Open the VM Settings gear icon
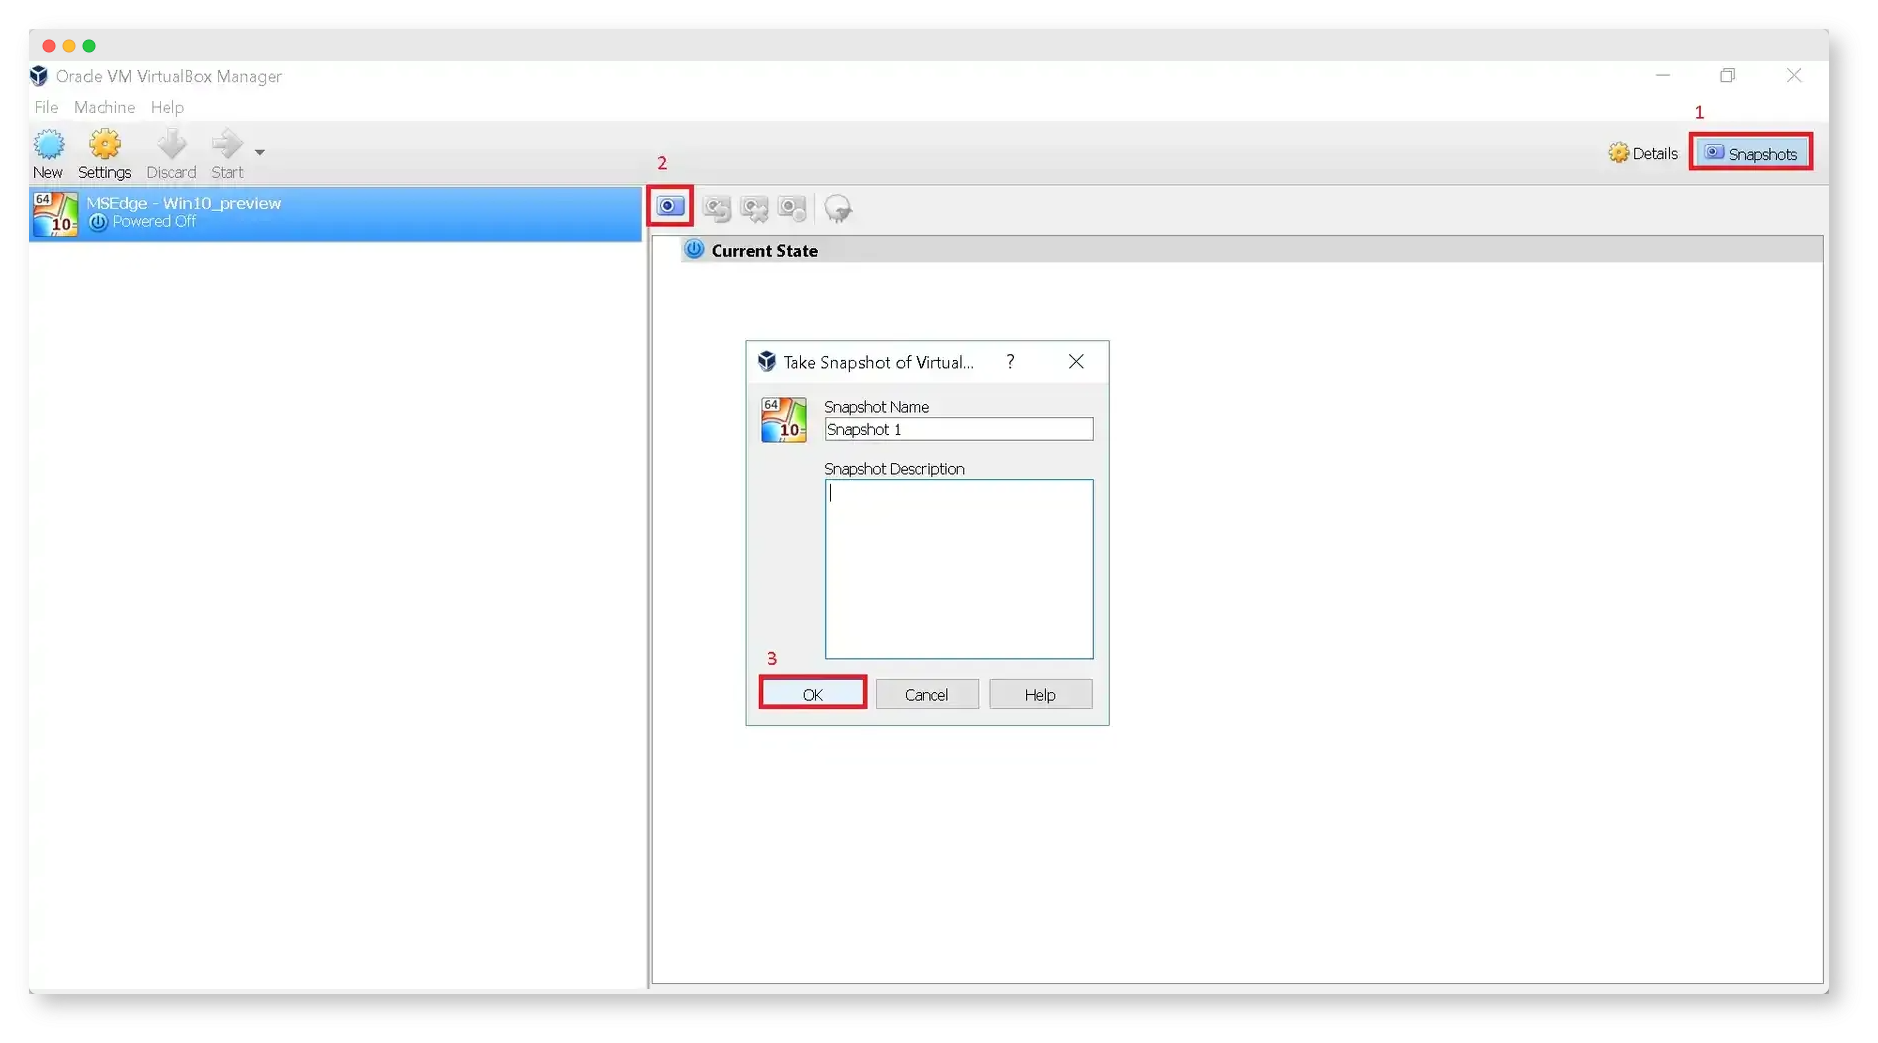The width and height of the screenshot is (1878, 1043). 105,145
